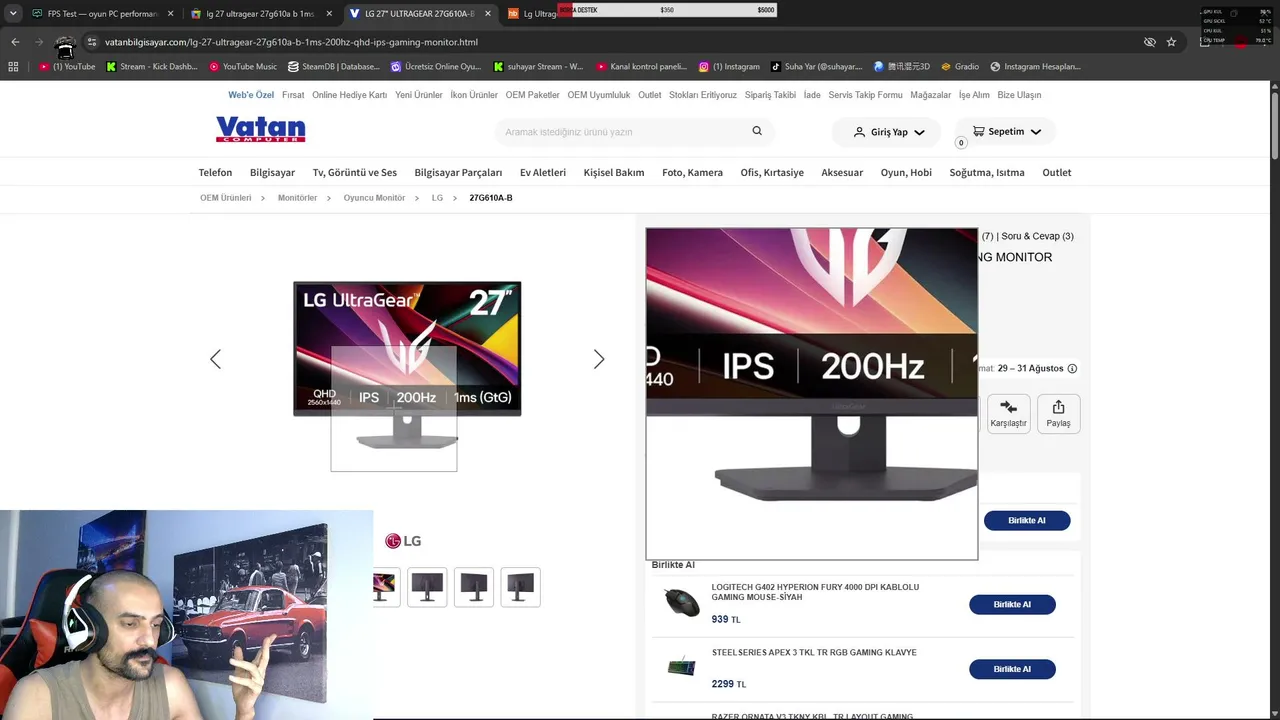Open the Oyun, Hobi menu
Image resolution: width=1280 pixels, height=720 pixels.
(906, 172)
